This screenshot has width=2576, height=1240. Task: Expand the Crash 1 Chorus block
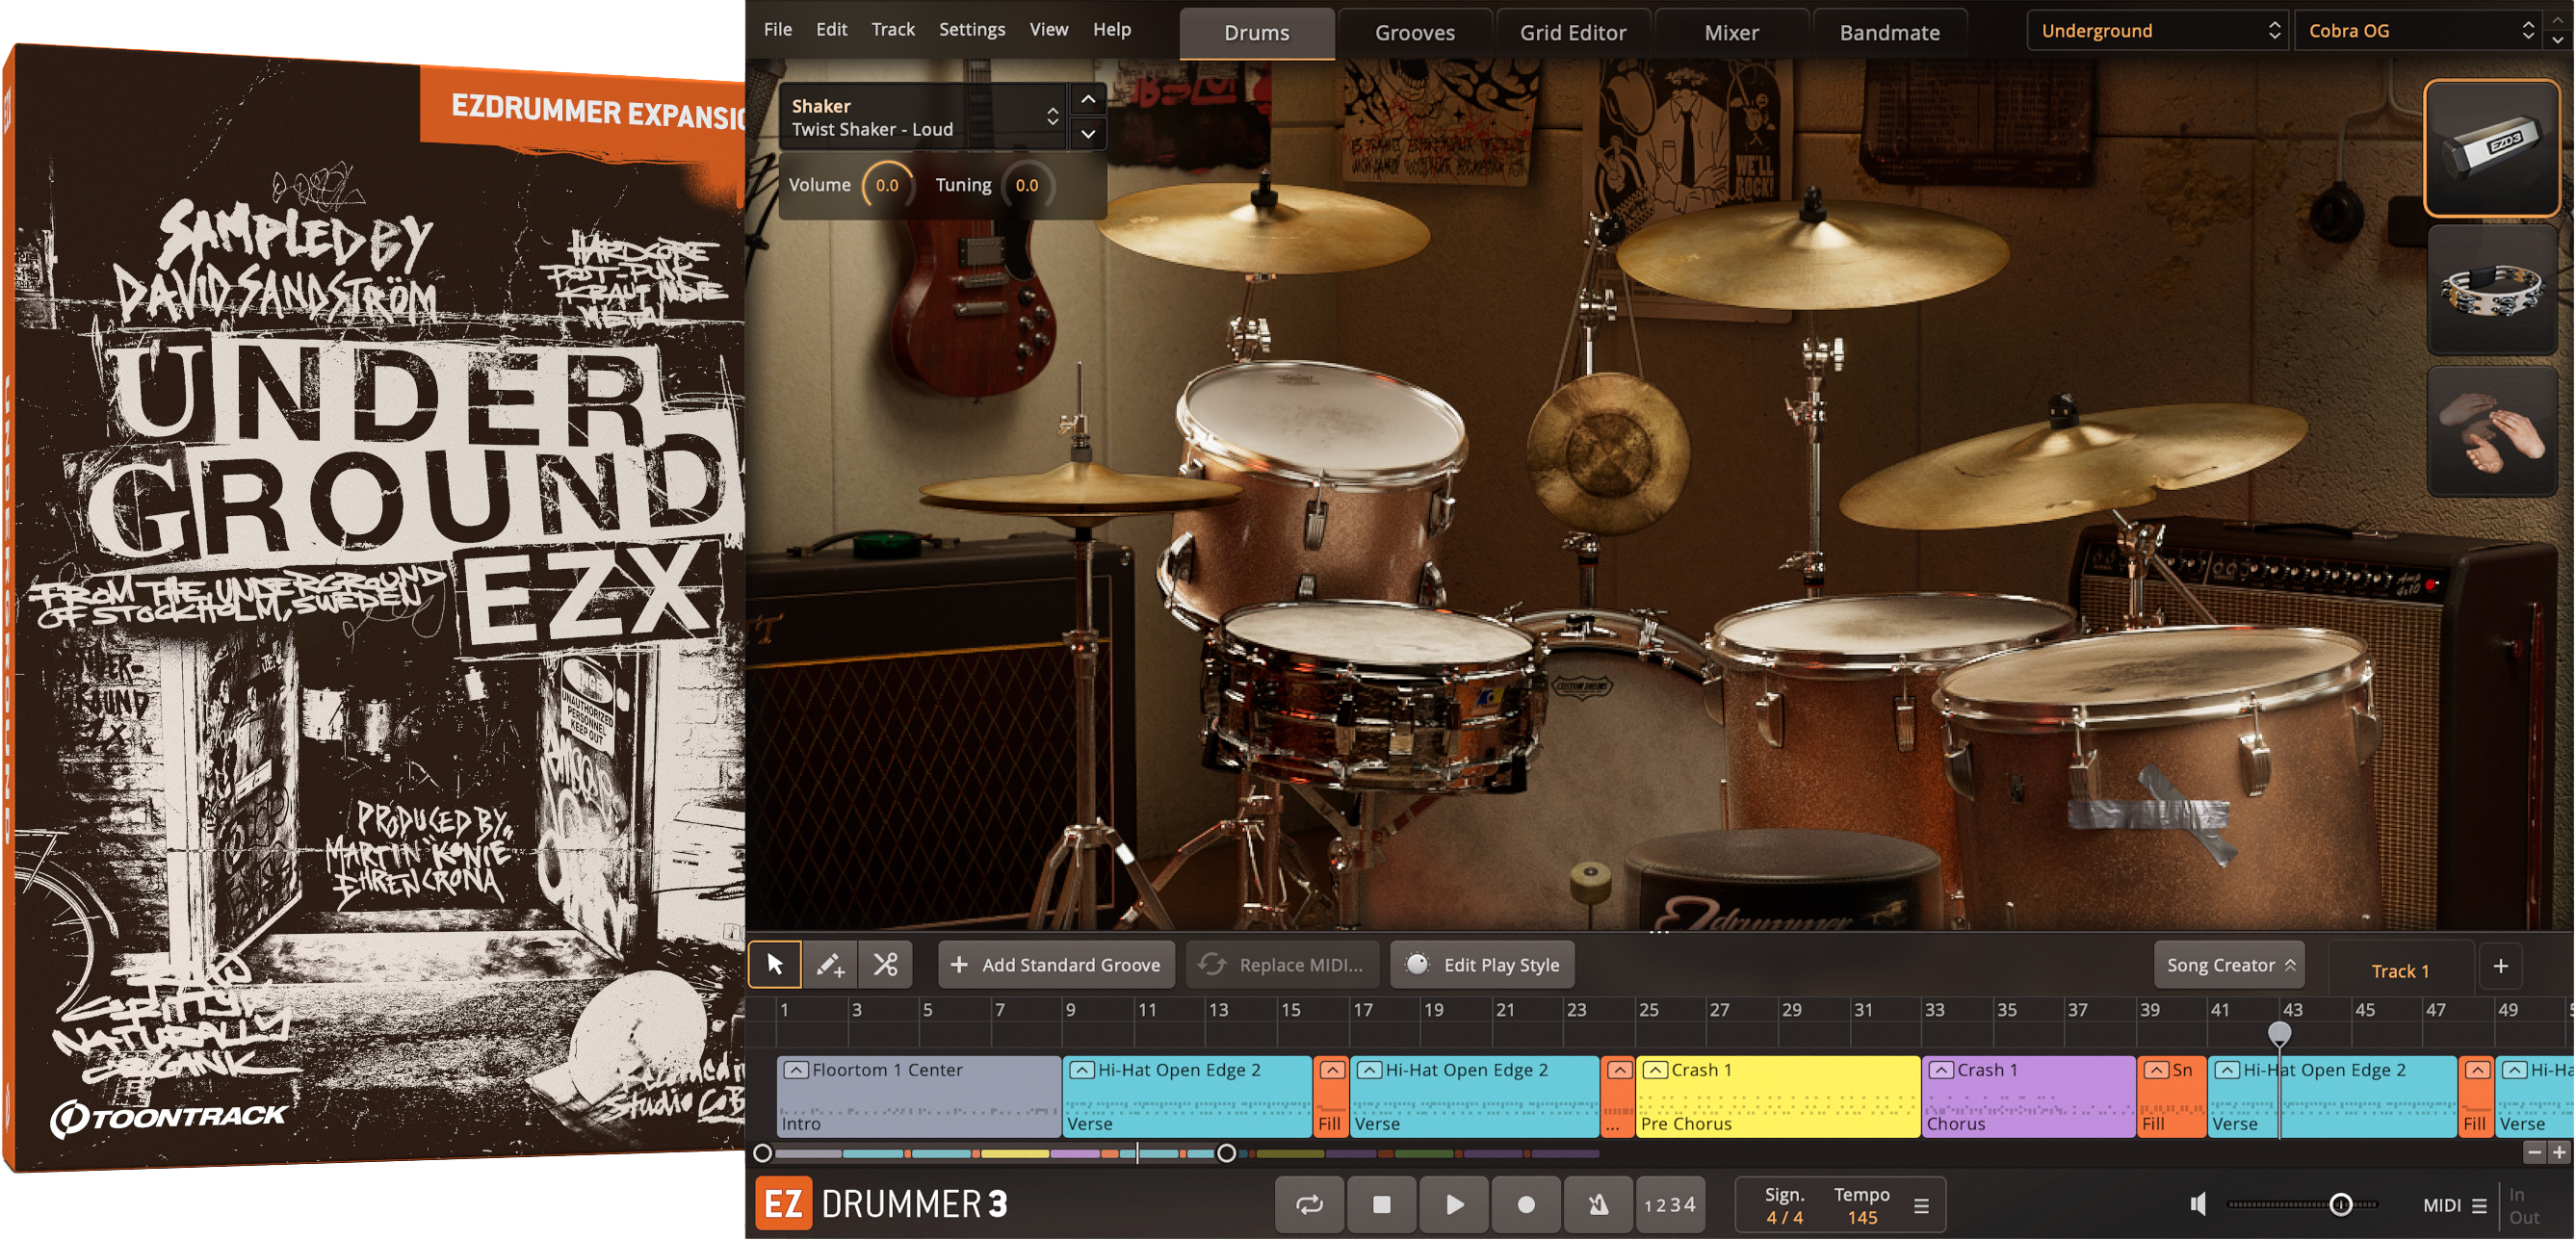[1942, 1070]
